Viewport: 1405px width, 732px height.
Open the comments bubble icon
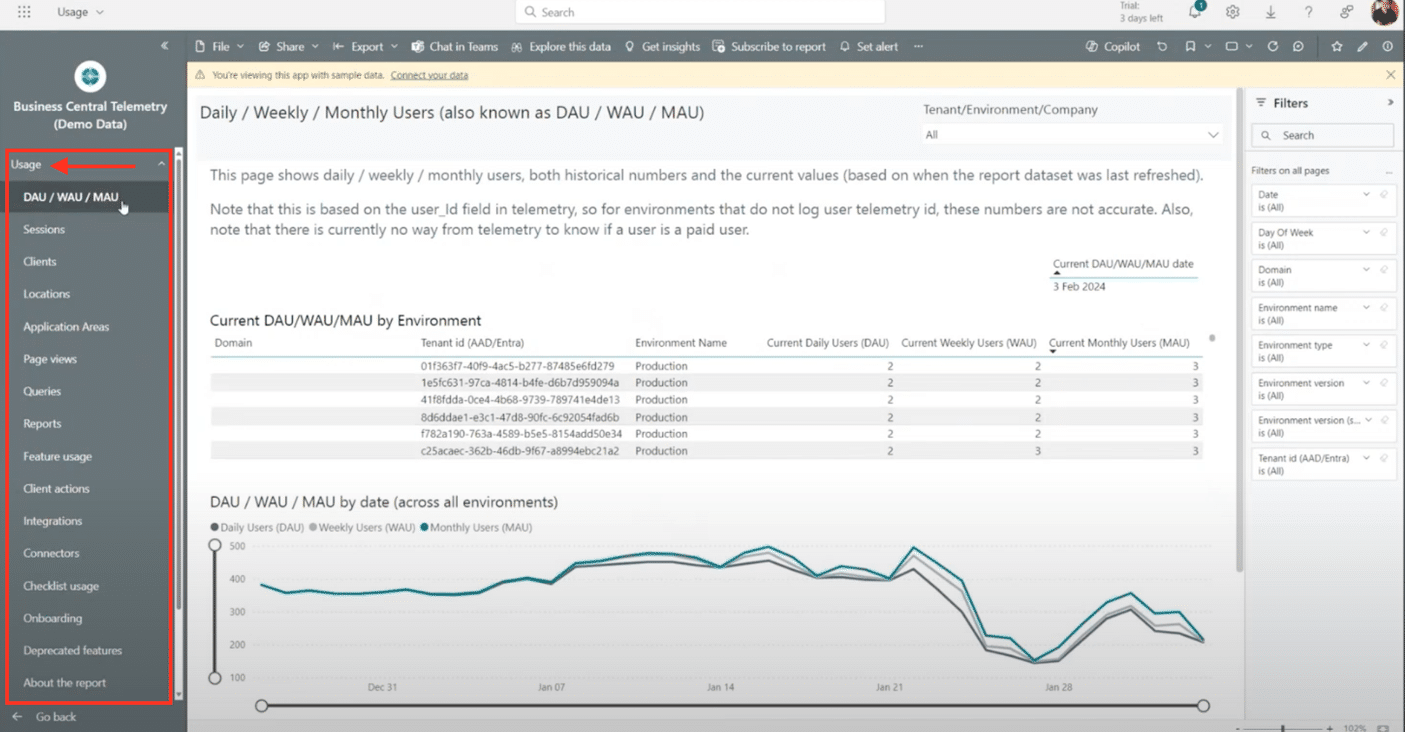pos(1298,46)
